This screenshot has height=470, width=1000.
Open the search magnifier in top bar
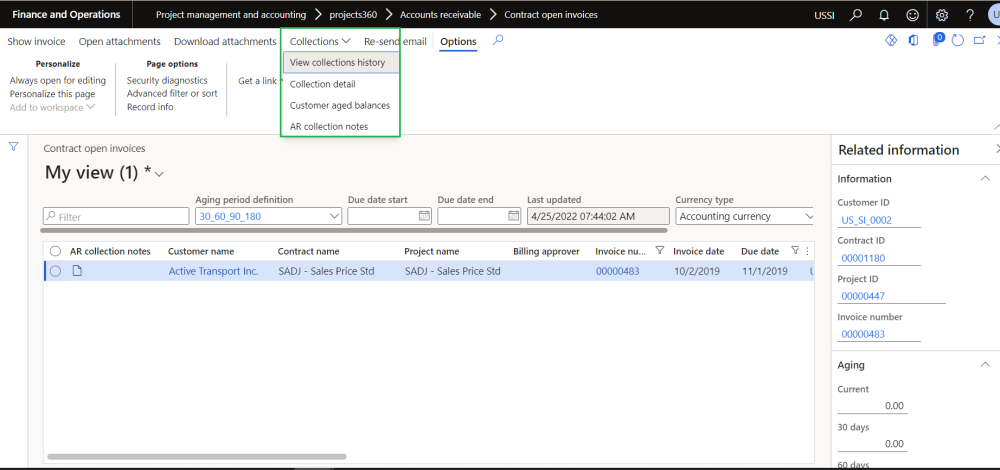pyautogui.click(x=856, y=14)
